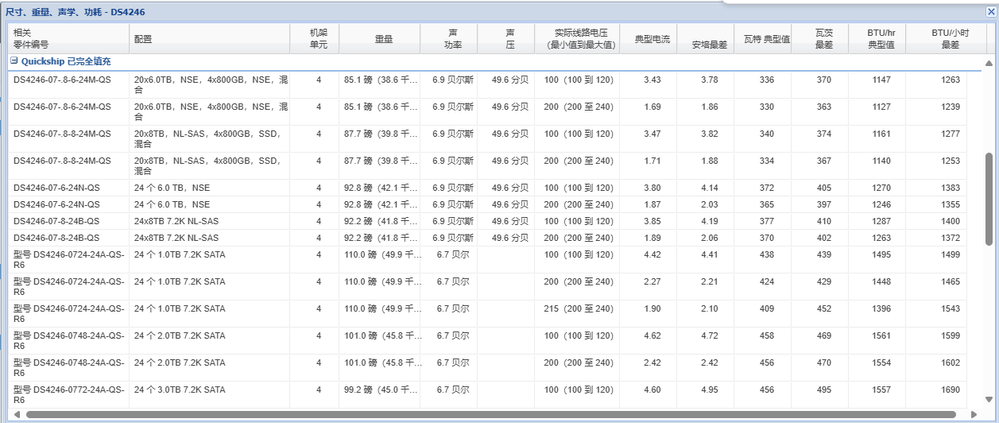This screenshot has width=999, height=423.
Task: Select the 1.69 typical current cell
Action: coord(652,106)
